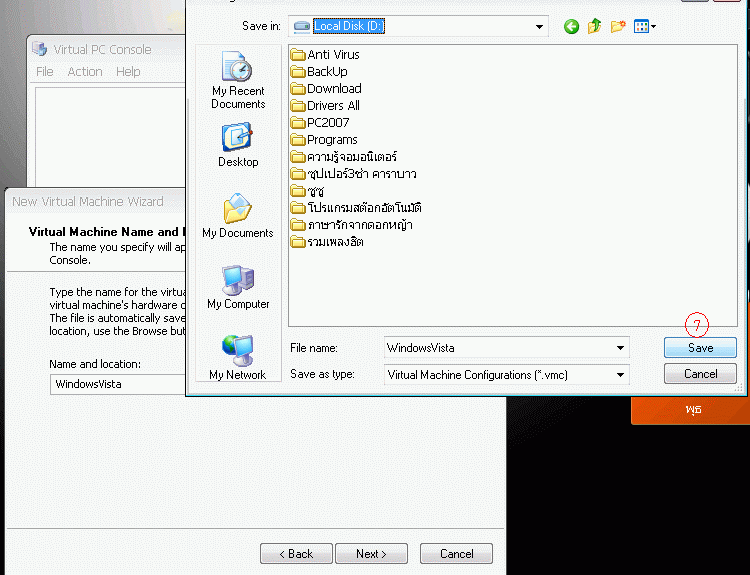Expand the Save in location dropdown
Viewport: 750px width, 575px height.
click(539, 26)
